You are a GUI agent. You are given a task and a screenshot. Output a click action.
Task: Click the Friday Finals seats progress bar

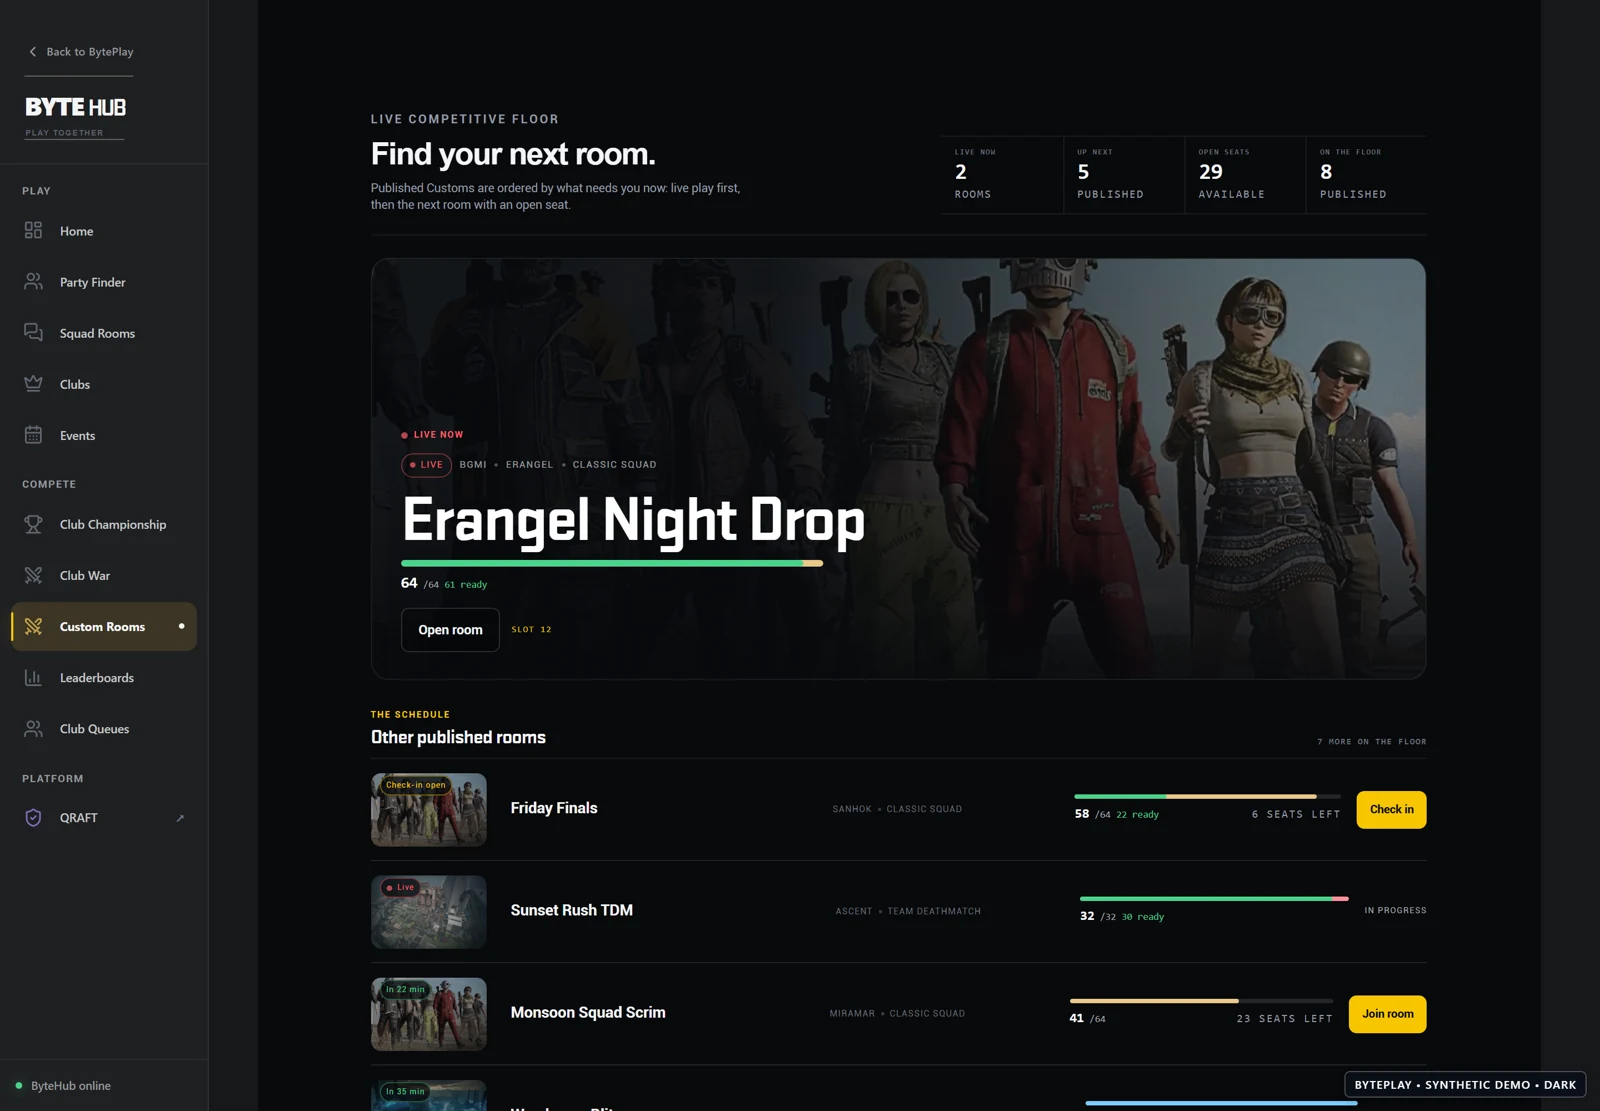tap(1207, 797)
